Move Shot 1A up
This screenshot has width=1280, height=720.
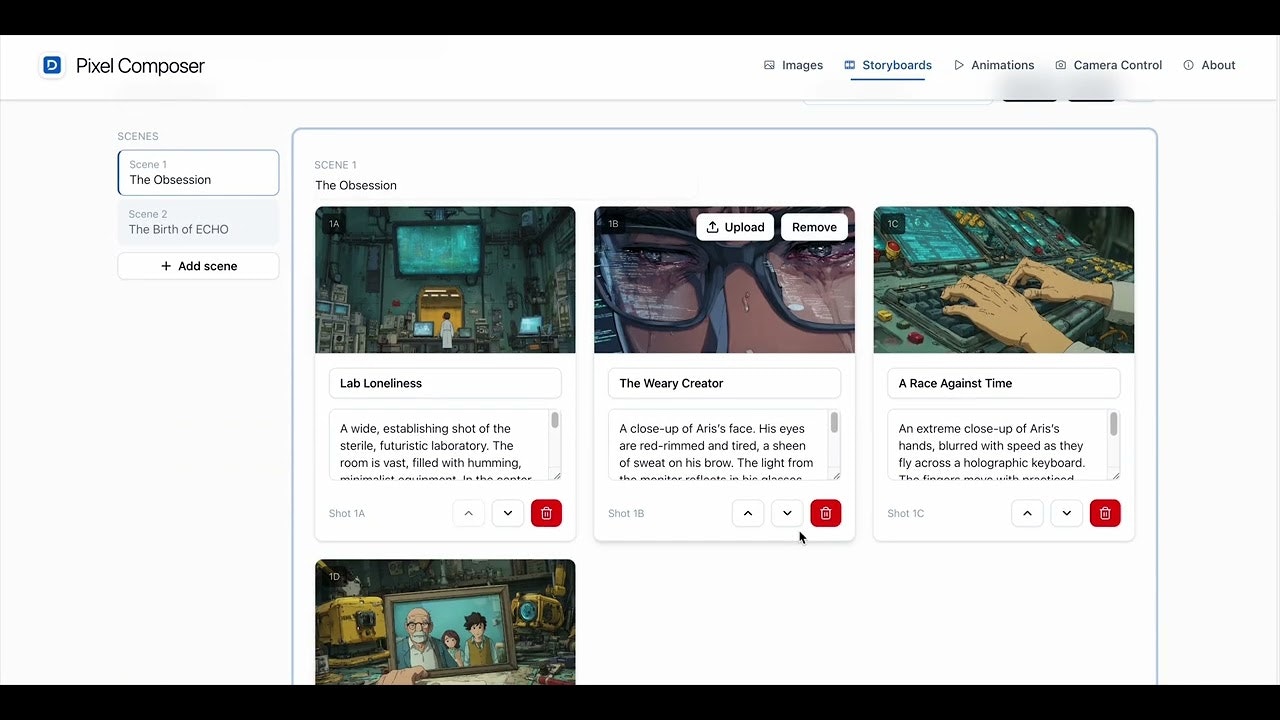[468, 513]
